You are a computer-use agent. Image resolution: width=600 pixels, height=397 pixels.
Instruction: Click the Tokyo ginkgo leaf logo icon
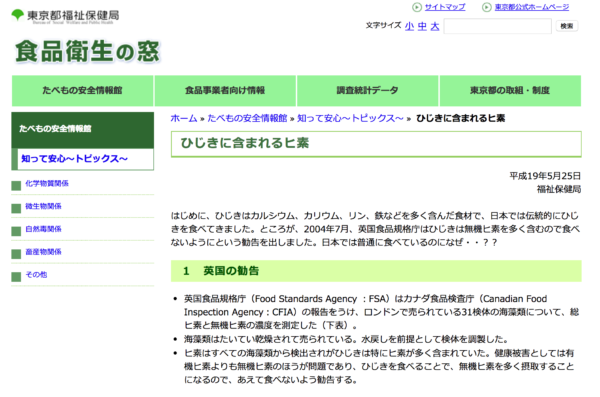18,15
